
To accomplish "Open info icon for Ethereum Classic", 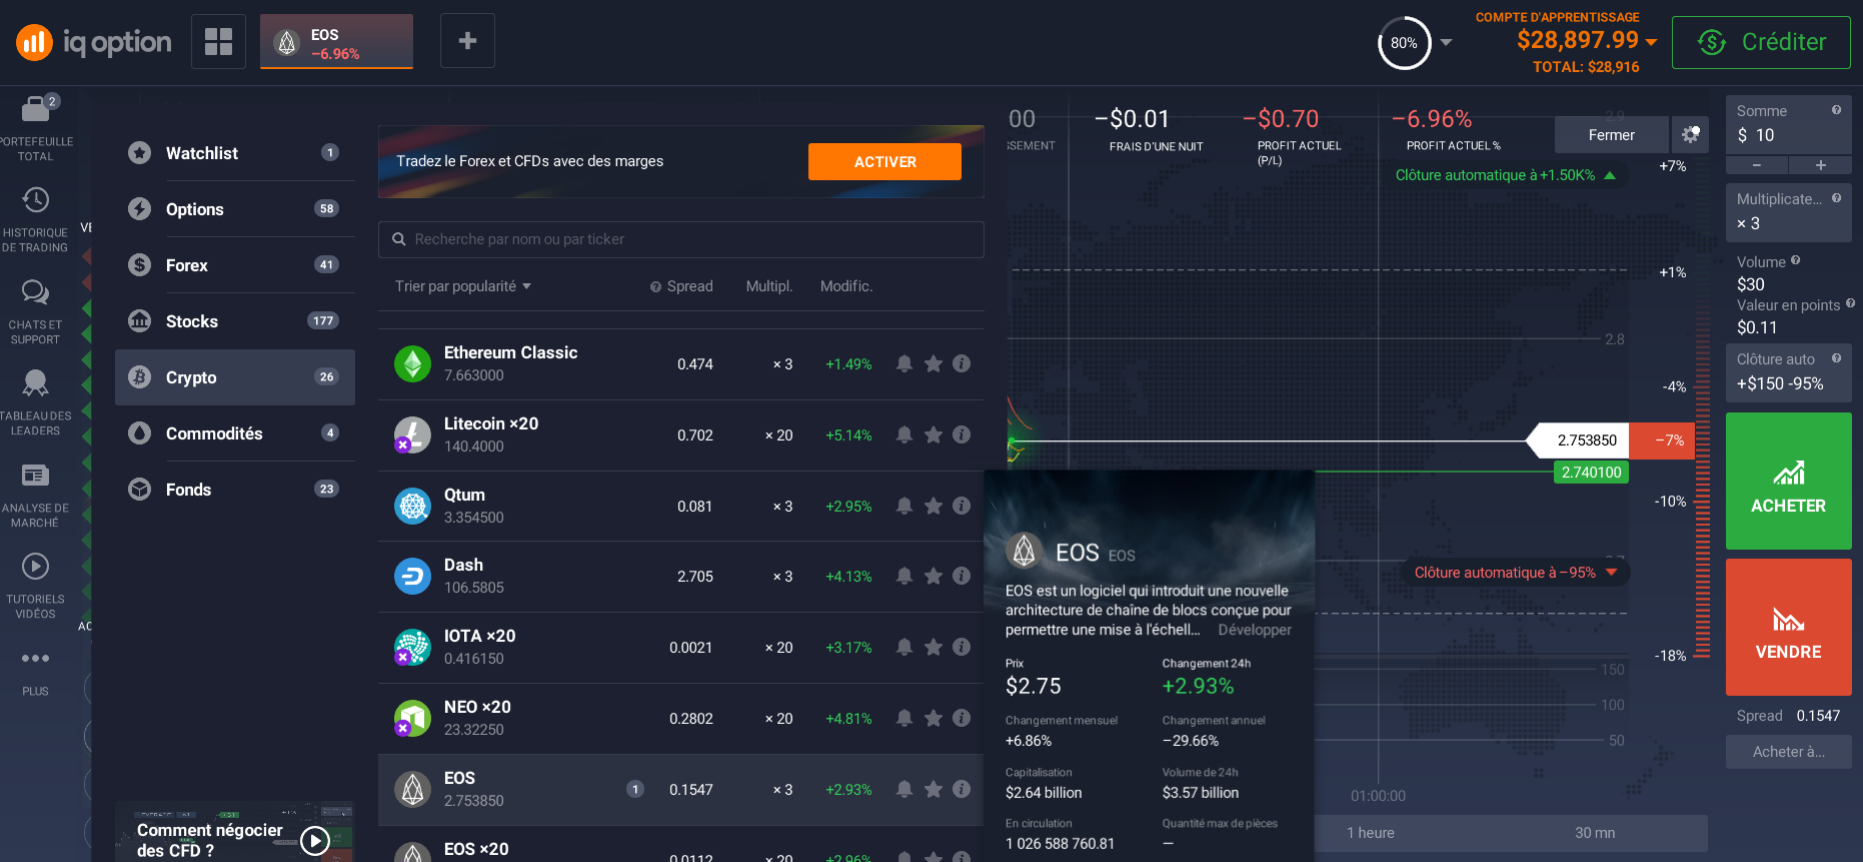I will tap(961, 364).
